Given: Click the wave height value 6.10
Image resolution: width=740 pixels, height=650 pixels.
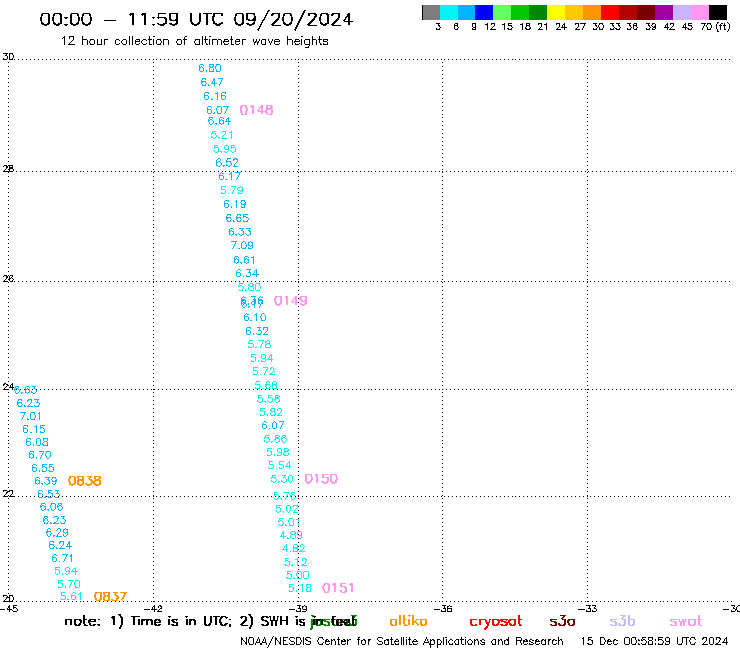Looking at the screenshot, I should pos(255,317).
